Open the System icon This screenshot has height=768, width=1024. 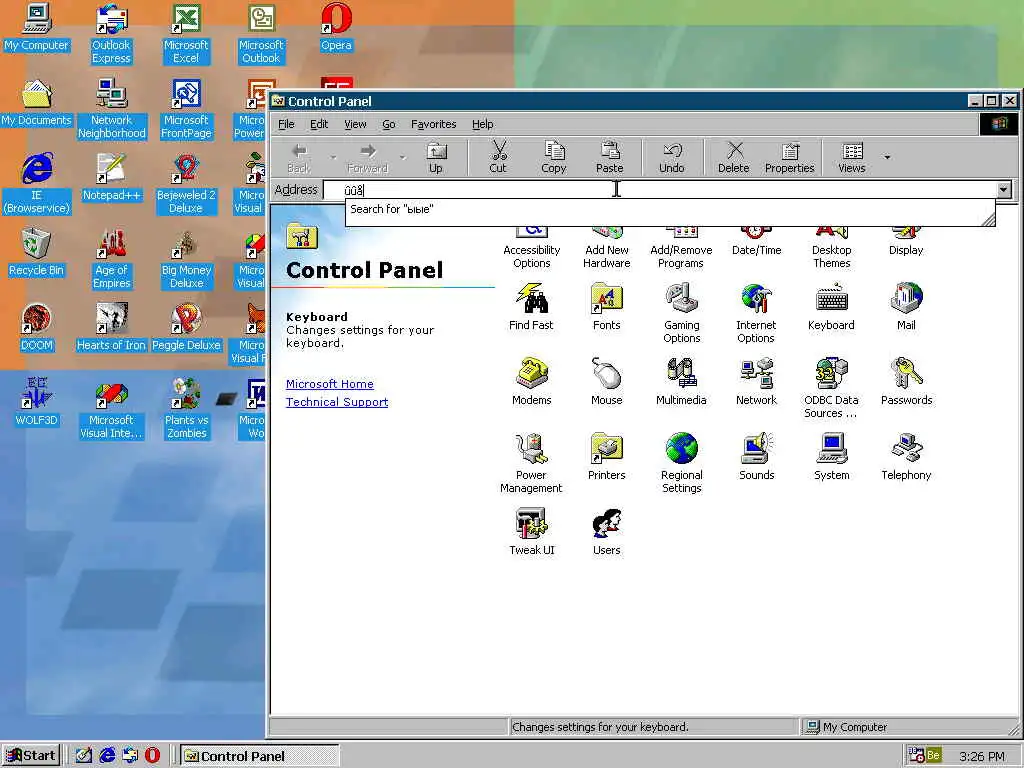pyautogui.click(x=831, y=457)
